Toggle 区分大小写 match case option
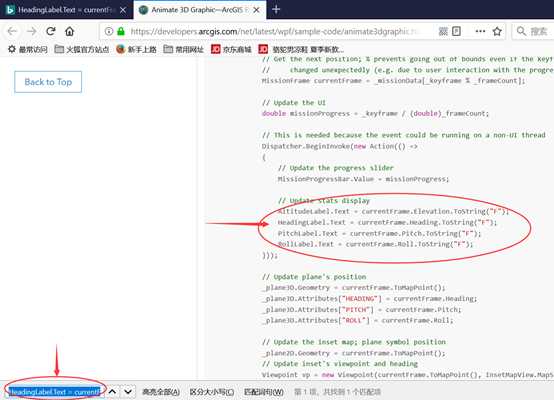 coord(212,392)
